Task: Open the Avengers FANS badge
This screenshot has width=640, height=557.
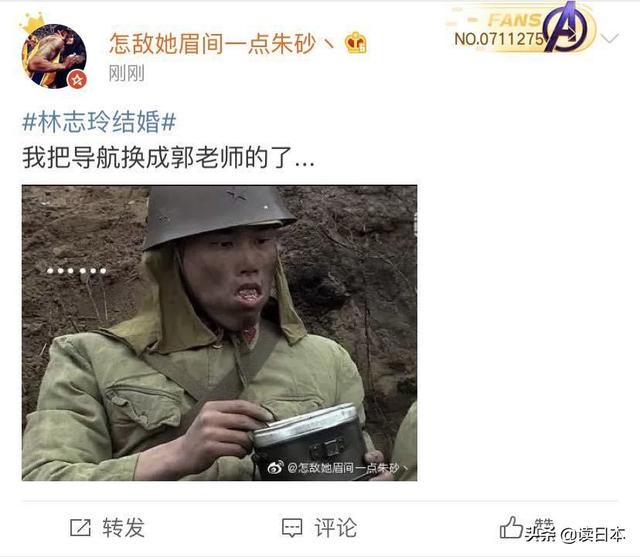Action: pos(522,28)
